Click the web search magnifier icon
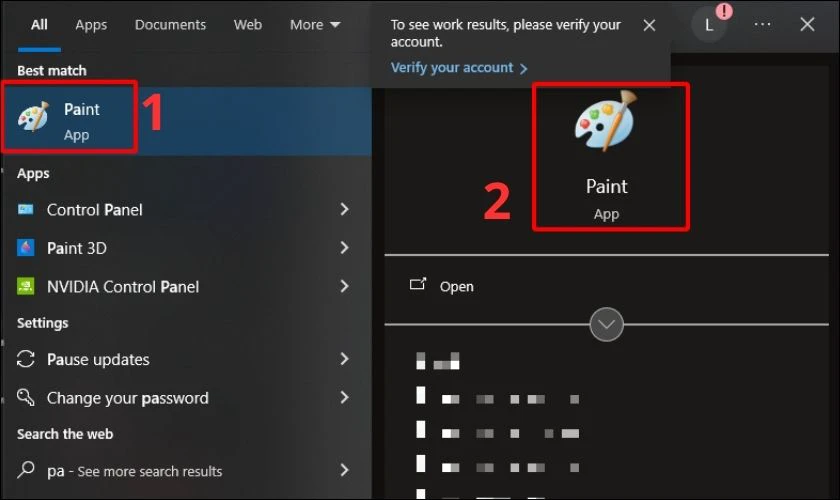 (x=26, y=471)
